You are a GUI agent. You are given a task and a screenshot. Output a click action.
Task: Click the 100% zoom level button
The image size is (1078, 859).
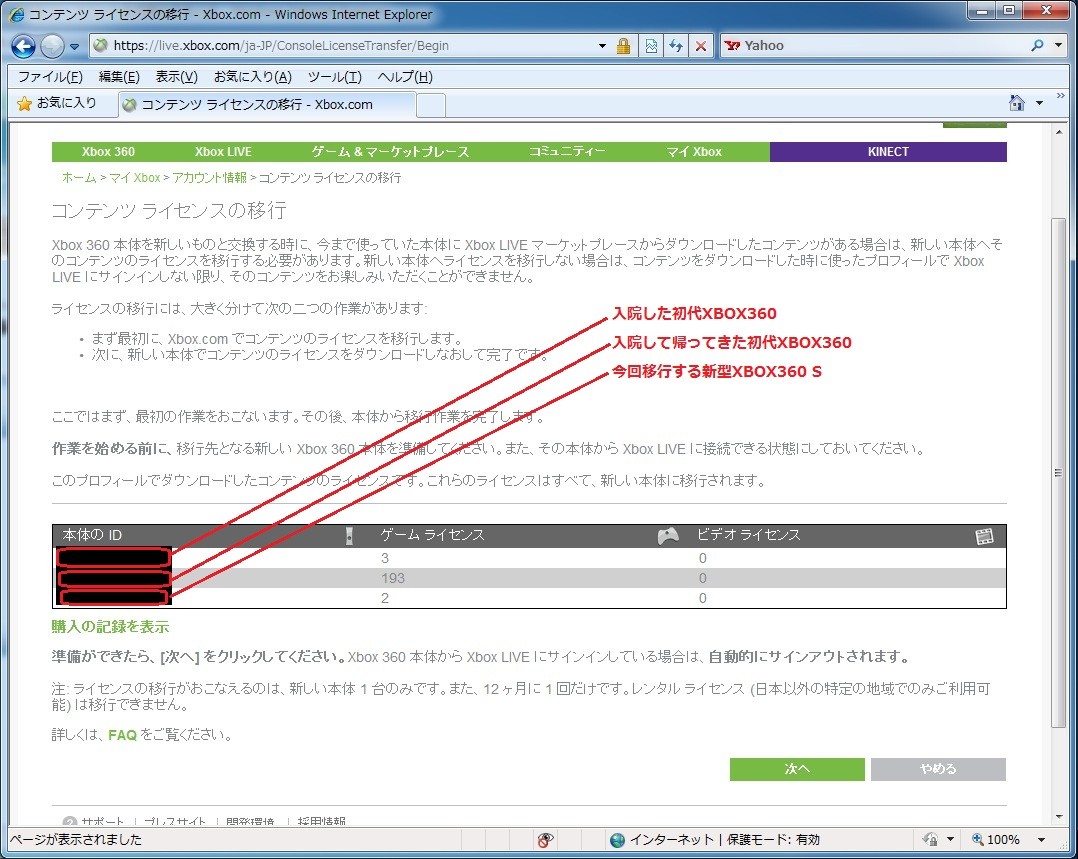pos(996,840)
